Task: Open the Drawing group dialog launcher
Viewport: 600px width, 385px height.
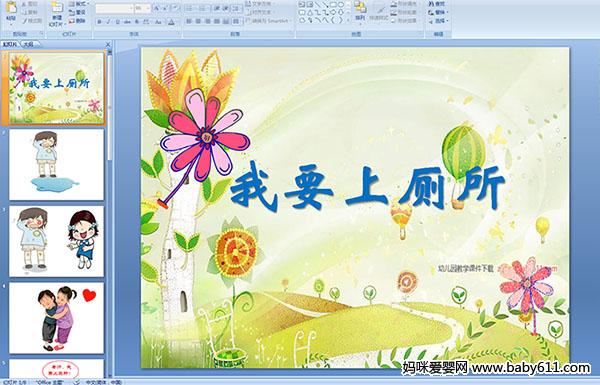Action: pyautogui.click(x=421, y=34)
